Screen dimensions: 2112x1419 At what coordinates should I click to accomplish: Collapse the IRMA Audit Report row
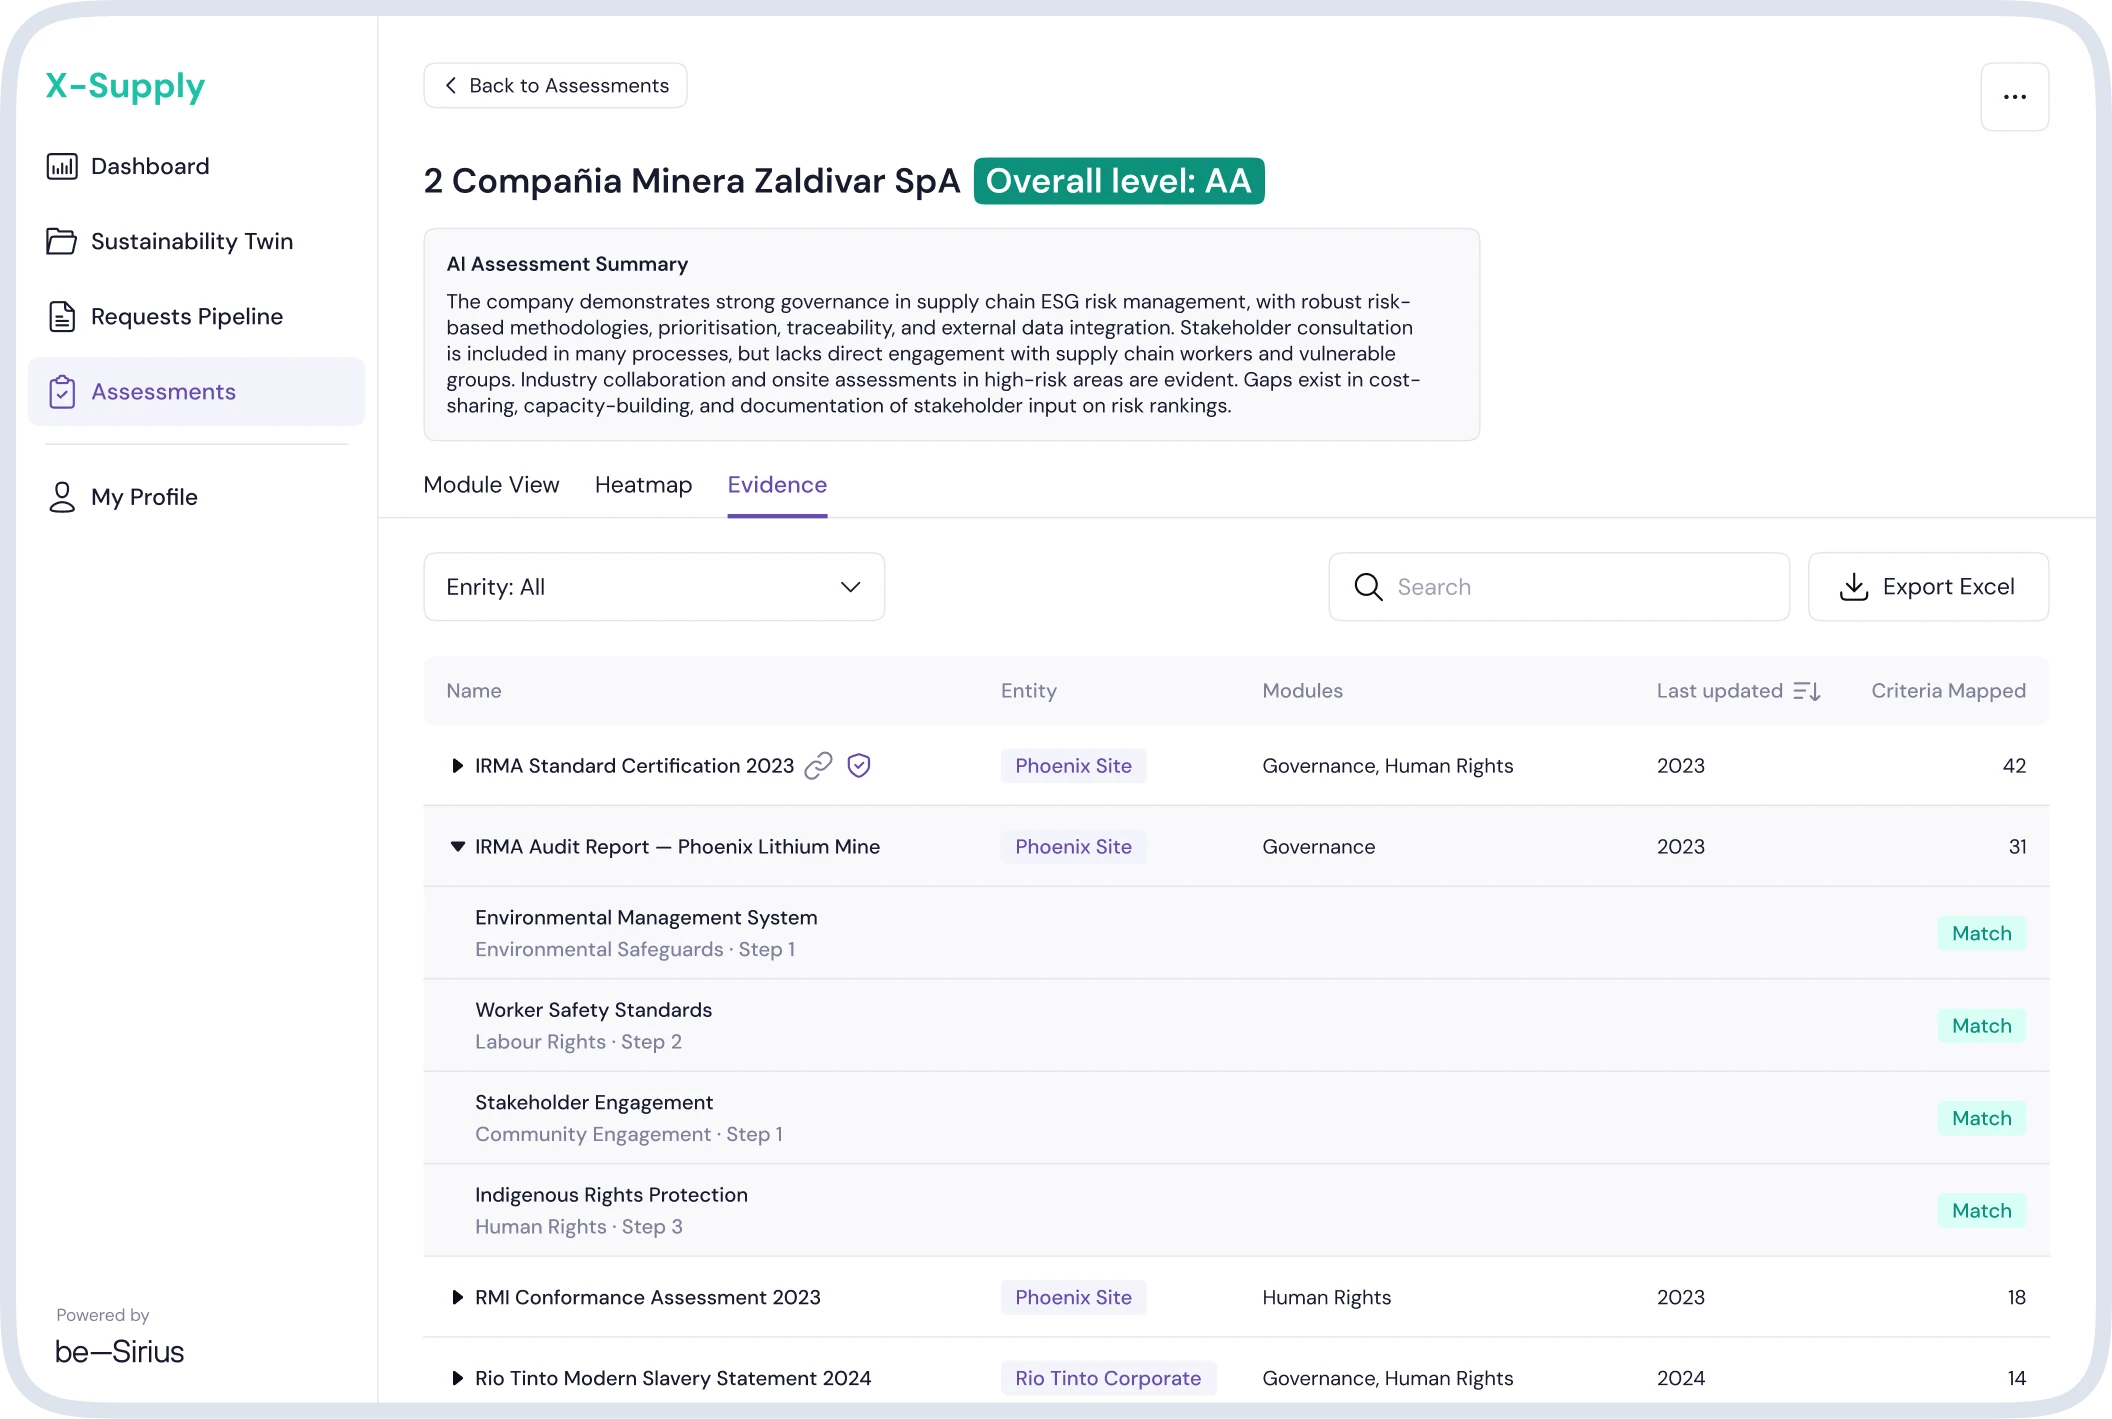tap(457, 847)
